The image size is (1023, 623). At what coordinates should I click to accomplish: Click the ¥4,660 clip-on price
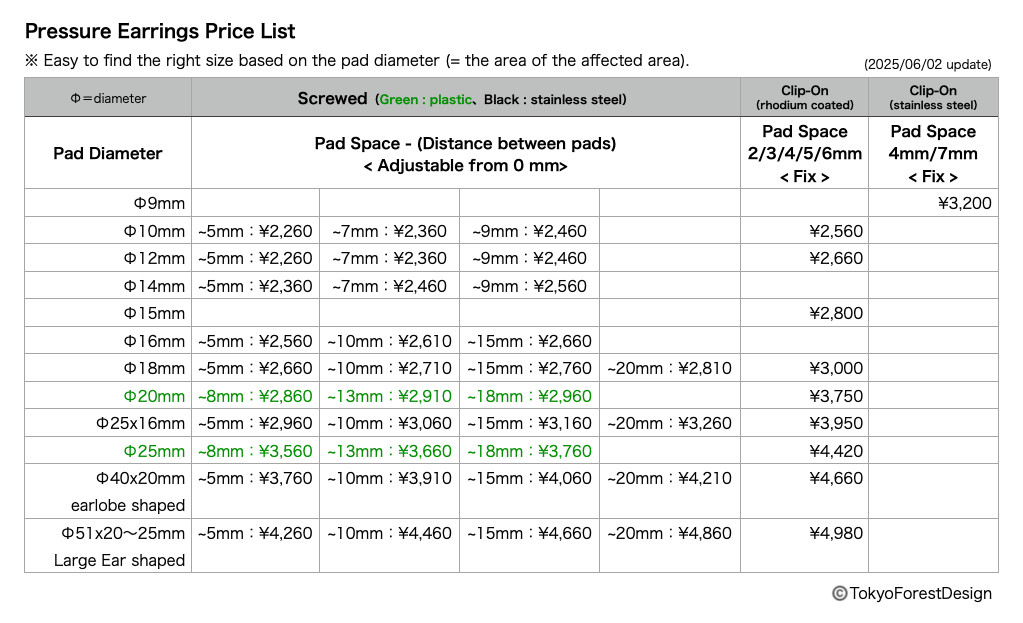[x=836, y=478]
